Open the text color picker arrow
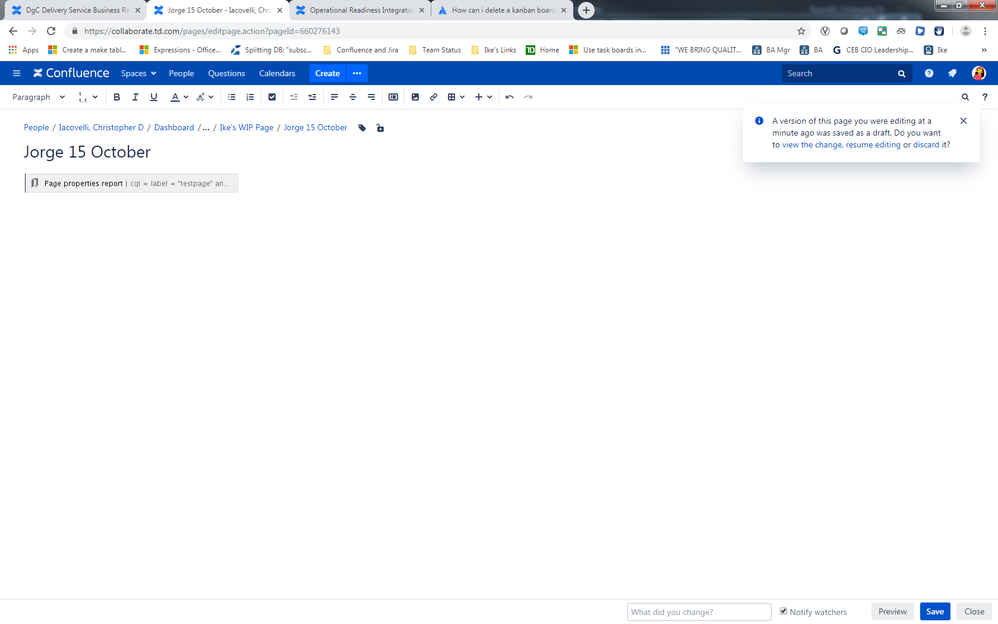The height and width of the screenshot is (624, 998). point(186,97)
